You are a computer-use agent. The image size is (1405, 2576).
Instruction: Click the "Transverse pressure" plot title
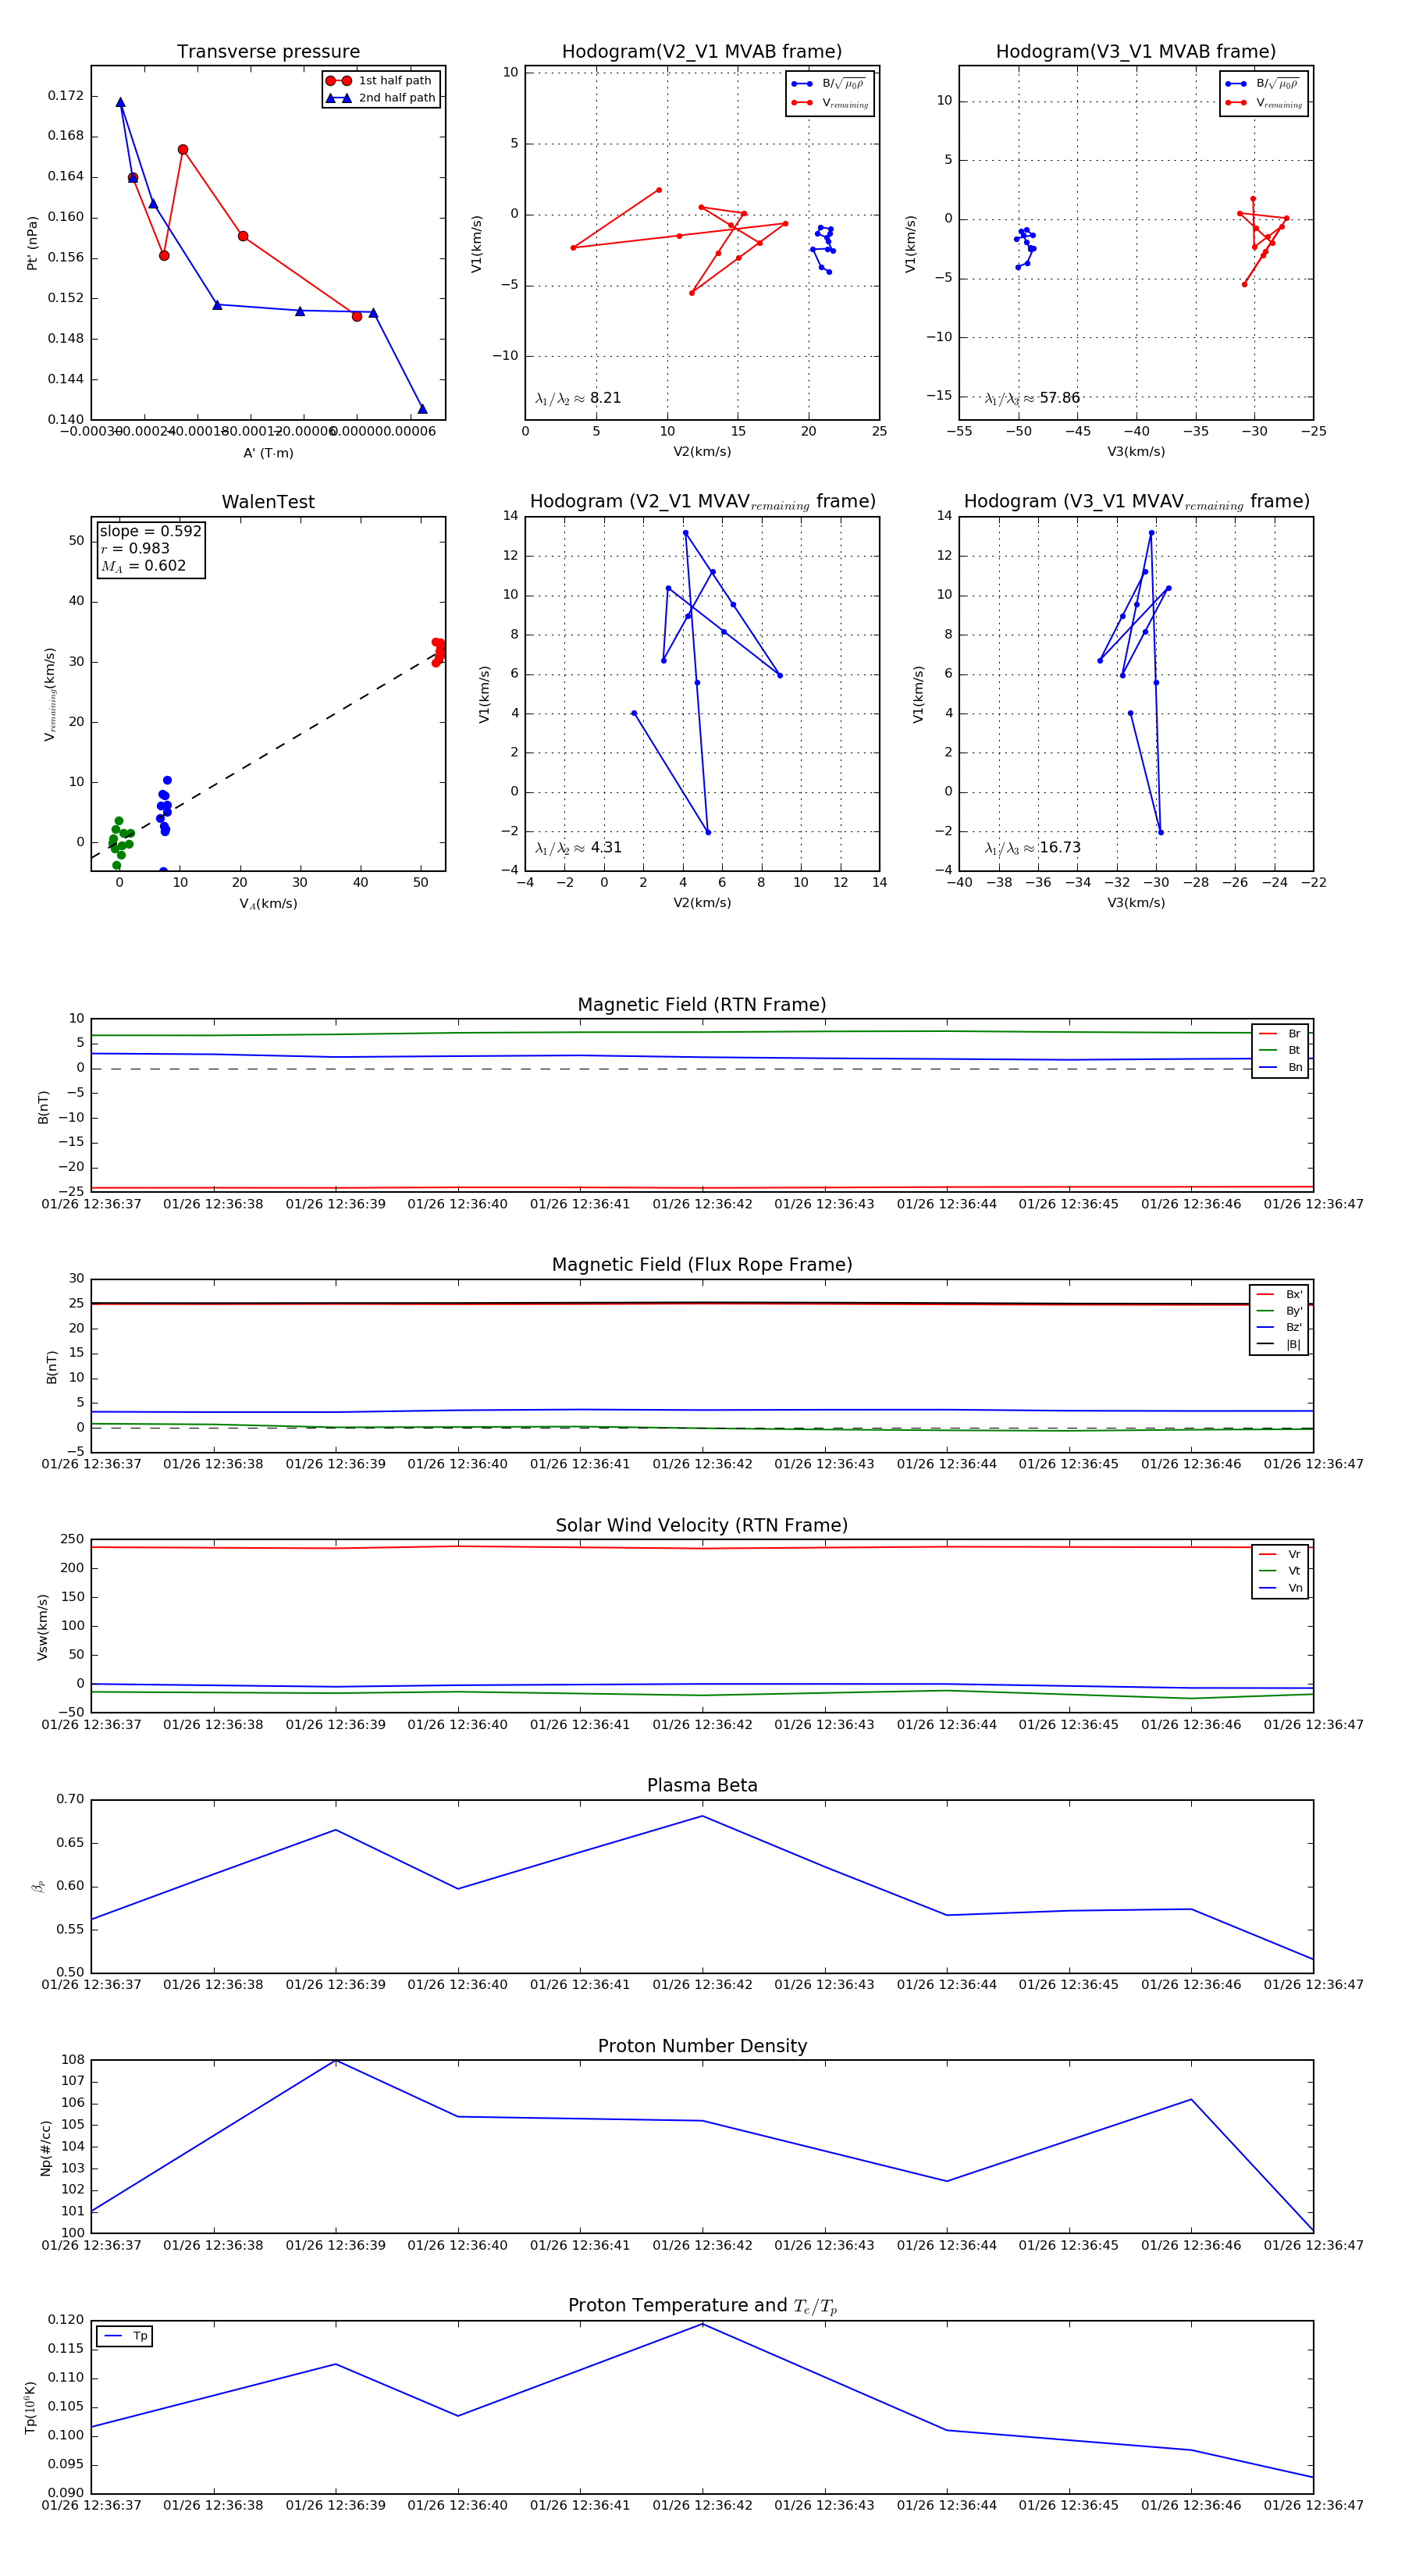(268, 51)
